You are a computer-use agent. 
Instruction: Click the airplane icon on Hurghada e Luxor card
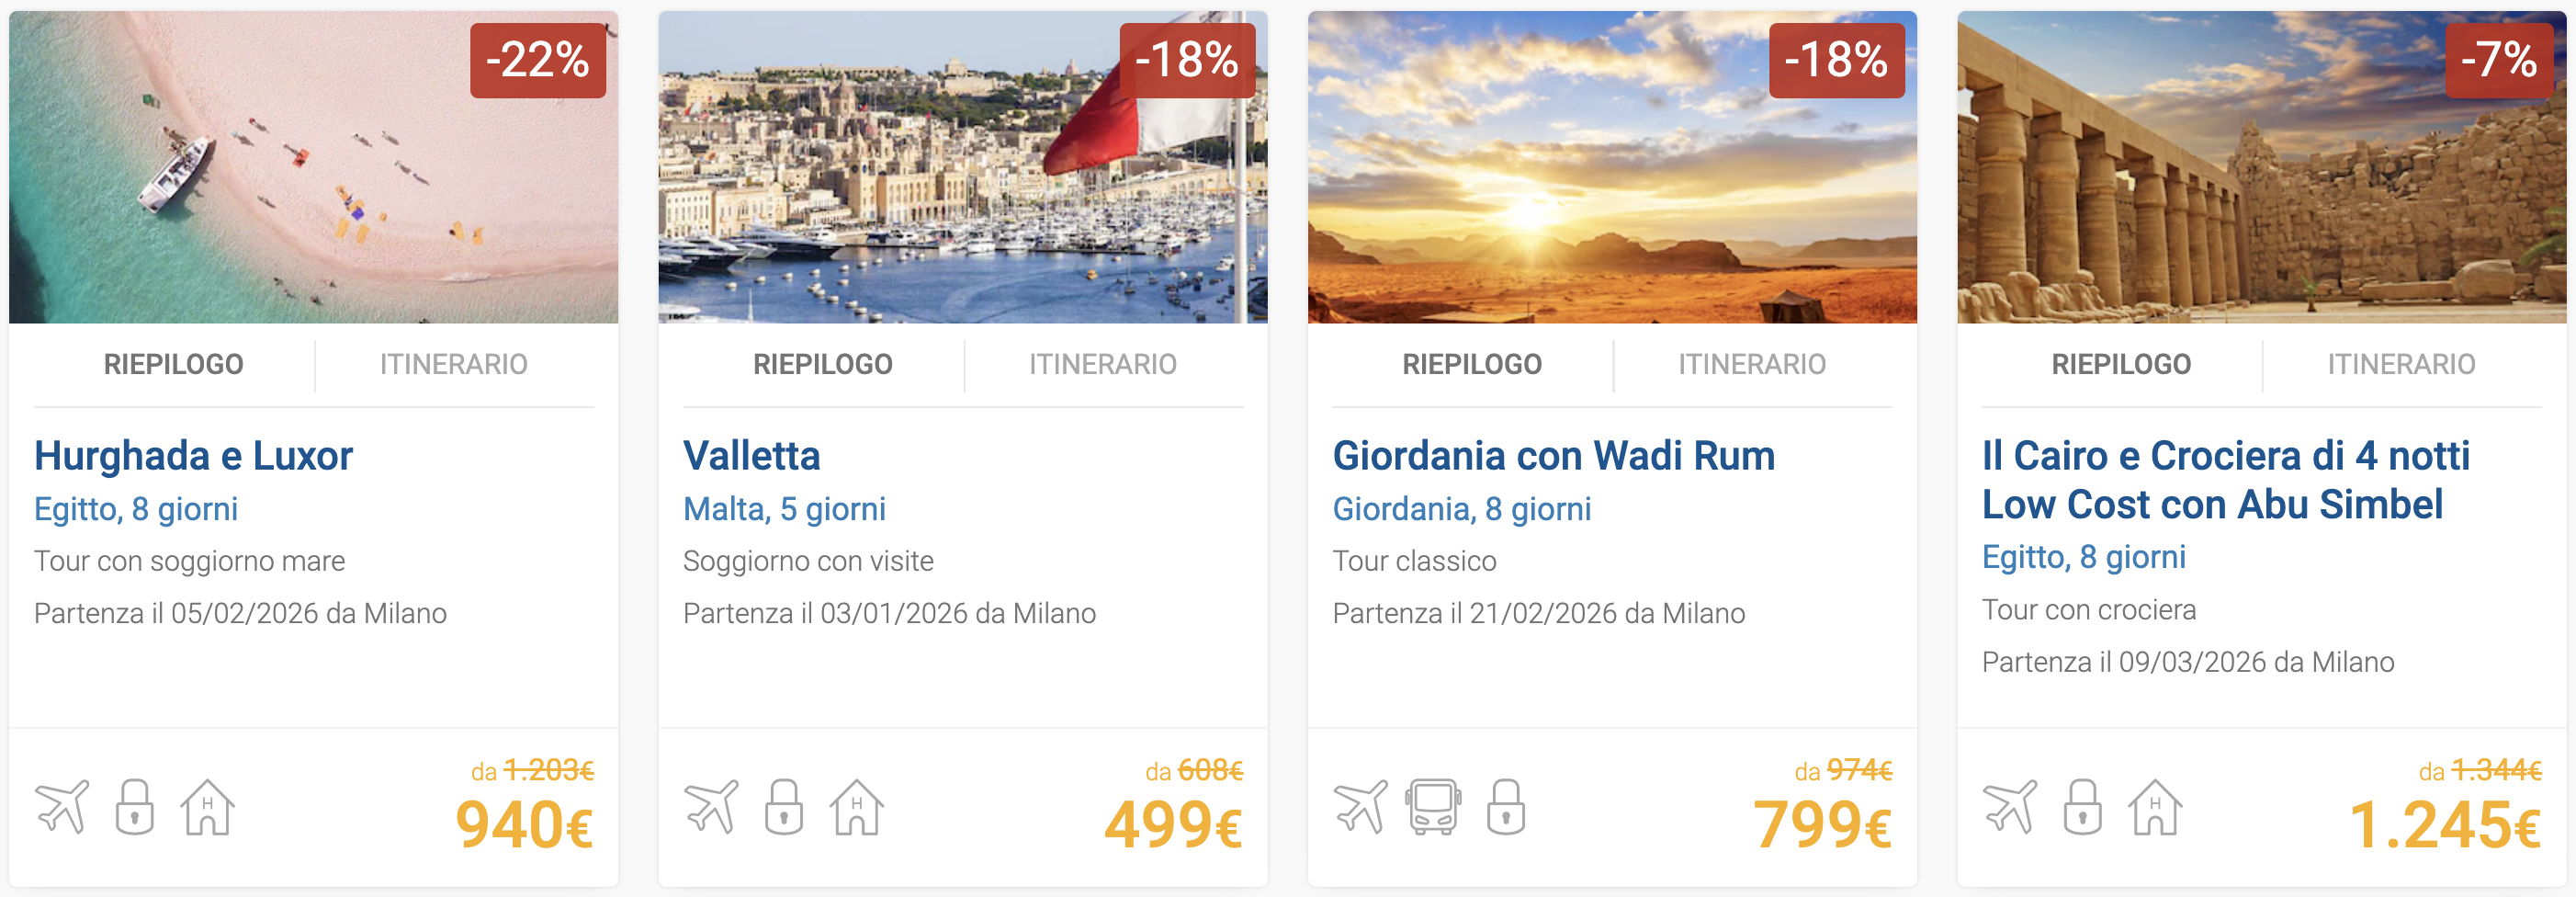62,806
